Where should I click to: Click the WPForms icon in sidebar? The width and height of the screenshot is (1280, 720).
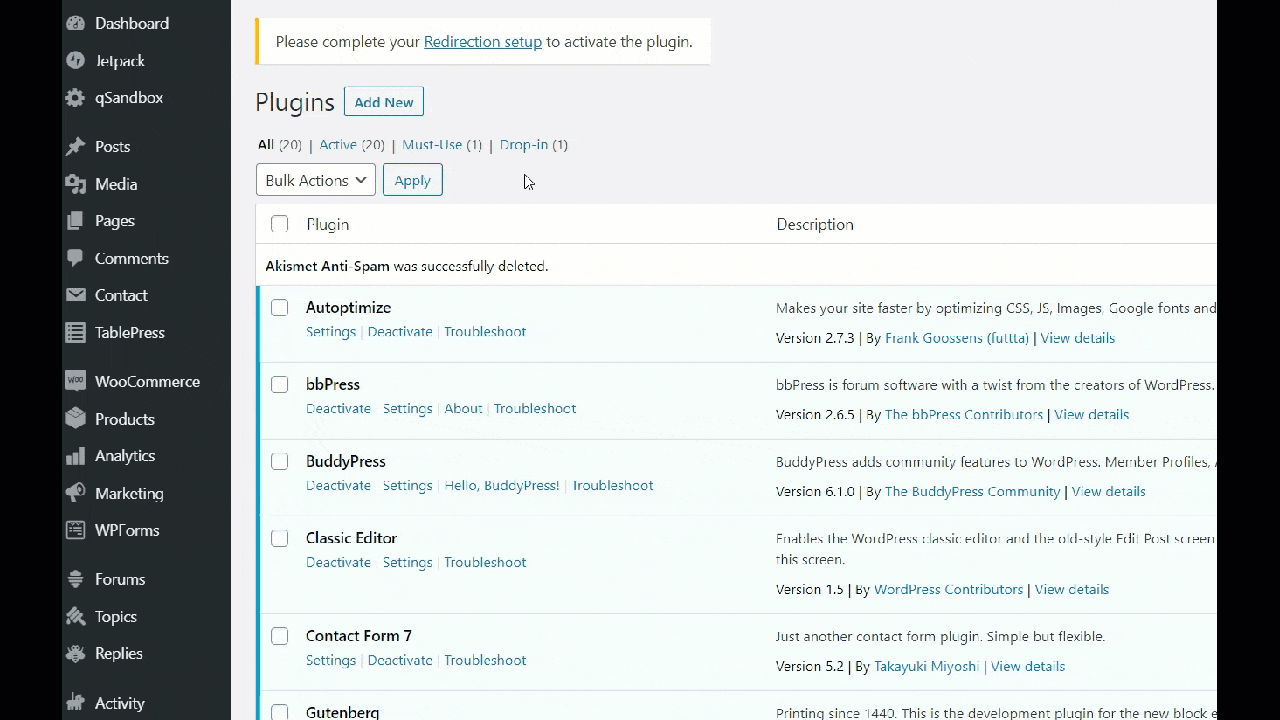click(x=75, y=530)
